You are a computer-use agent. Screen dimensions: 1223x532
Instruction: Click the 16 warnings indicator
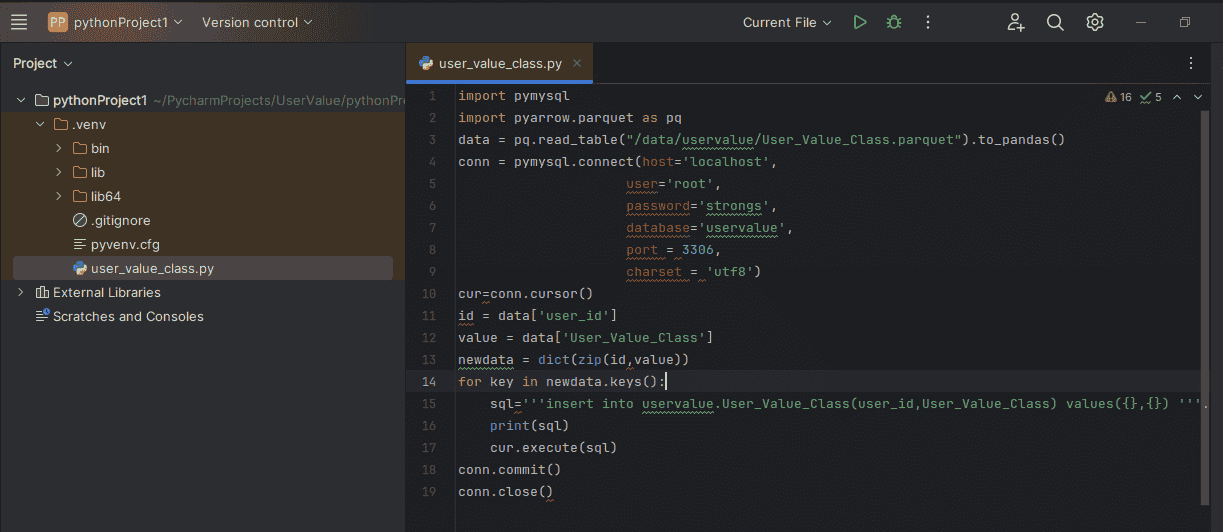click(x=1118, y=97)
